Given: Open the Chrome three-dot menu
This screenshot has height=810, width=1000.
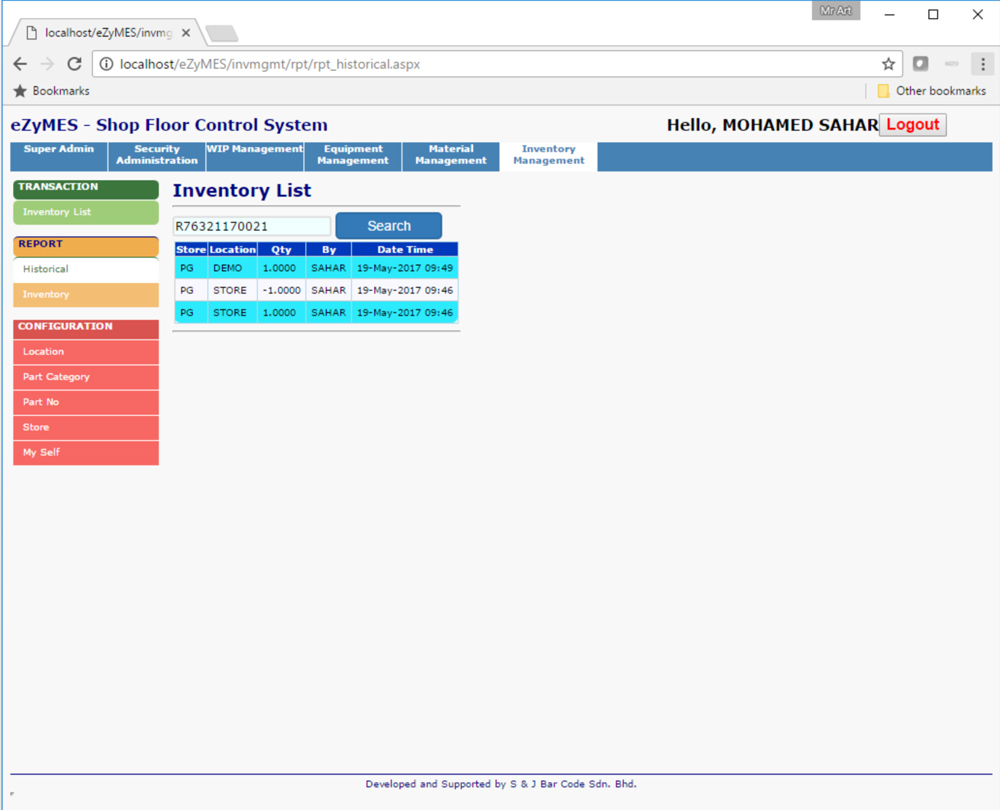Looking at the screenshot, I should tap(981, 64).
